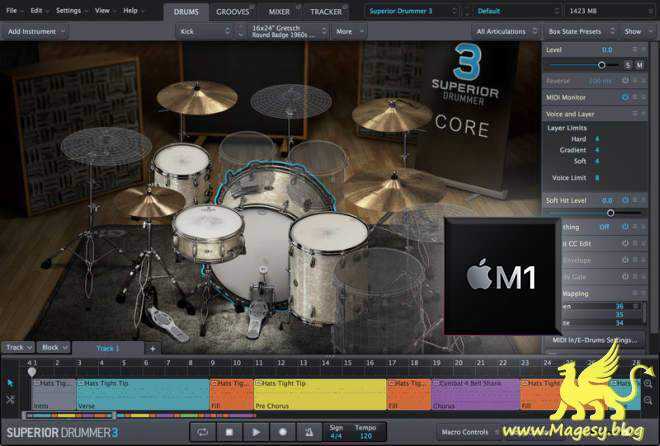Toggle the Smoothing power button

[x=625, y=227]
